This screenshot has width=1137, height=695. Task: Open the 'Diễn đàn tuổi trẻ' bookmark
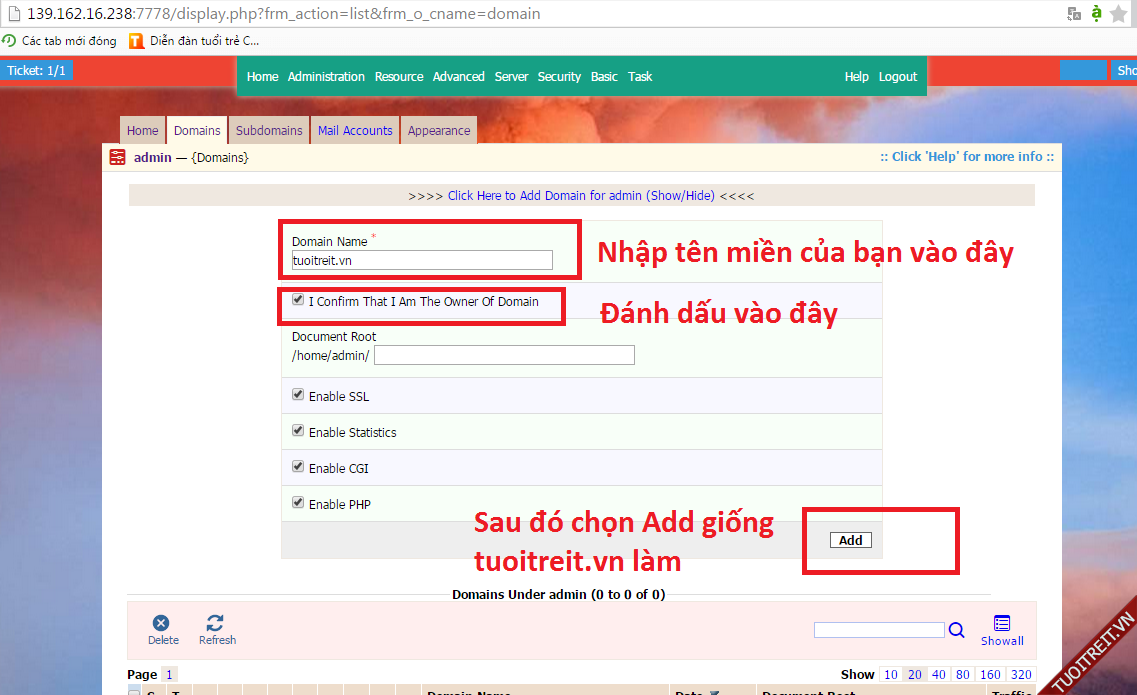(x=195, y=41)
